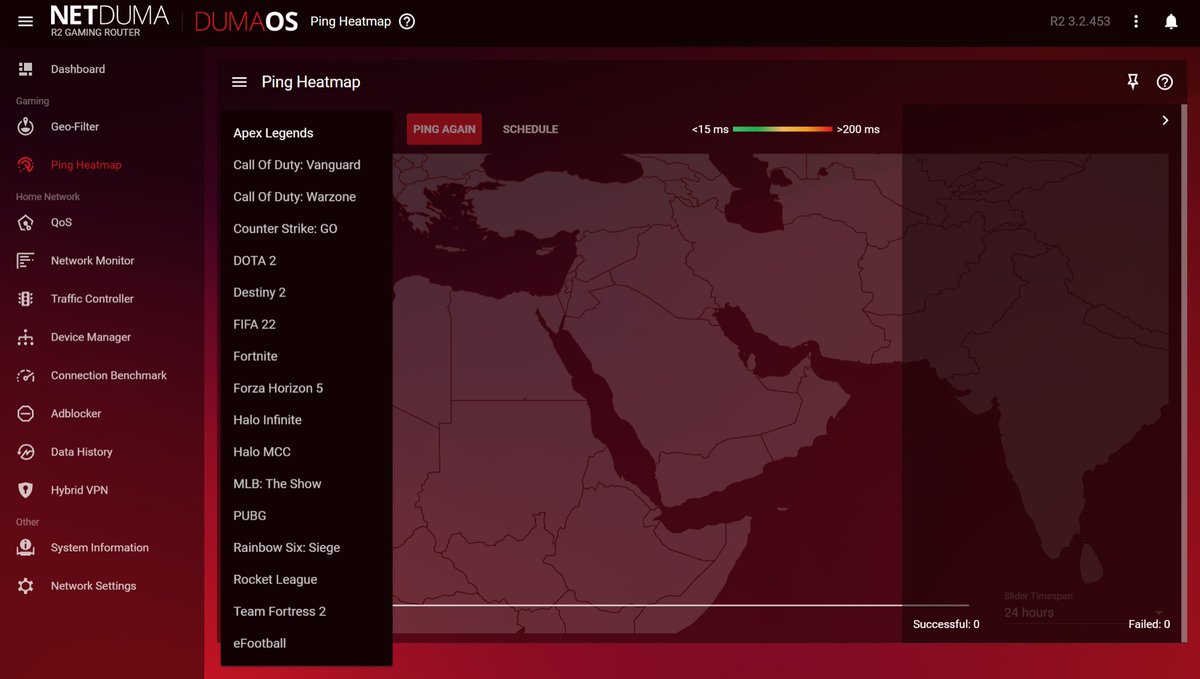Choose Team Fortress 2
Screen dimensions: 1200x679
coord(306,612)
